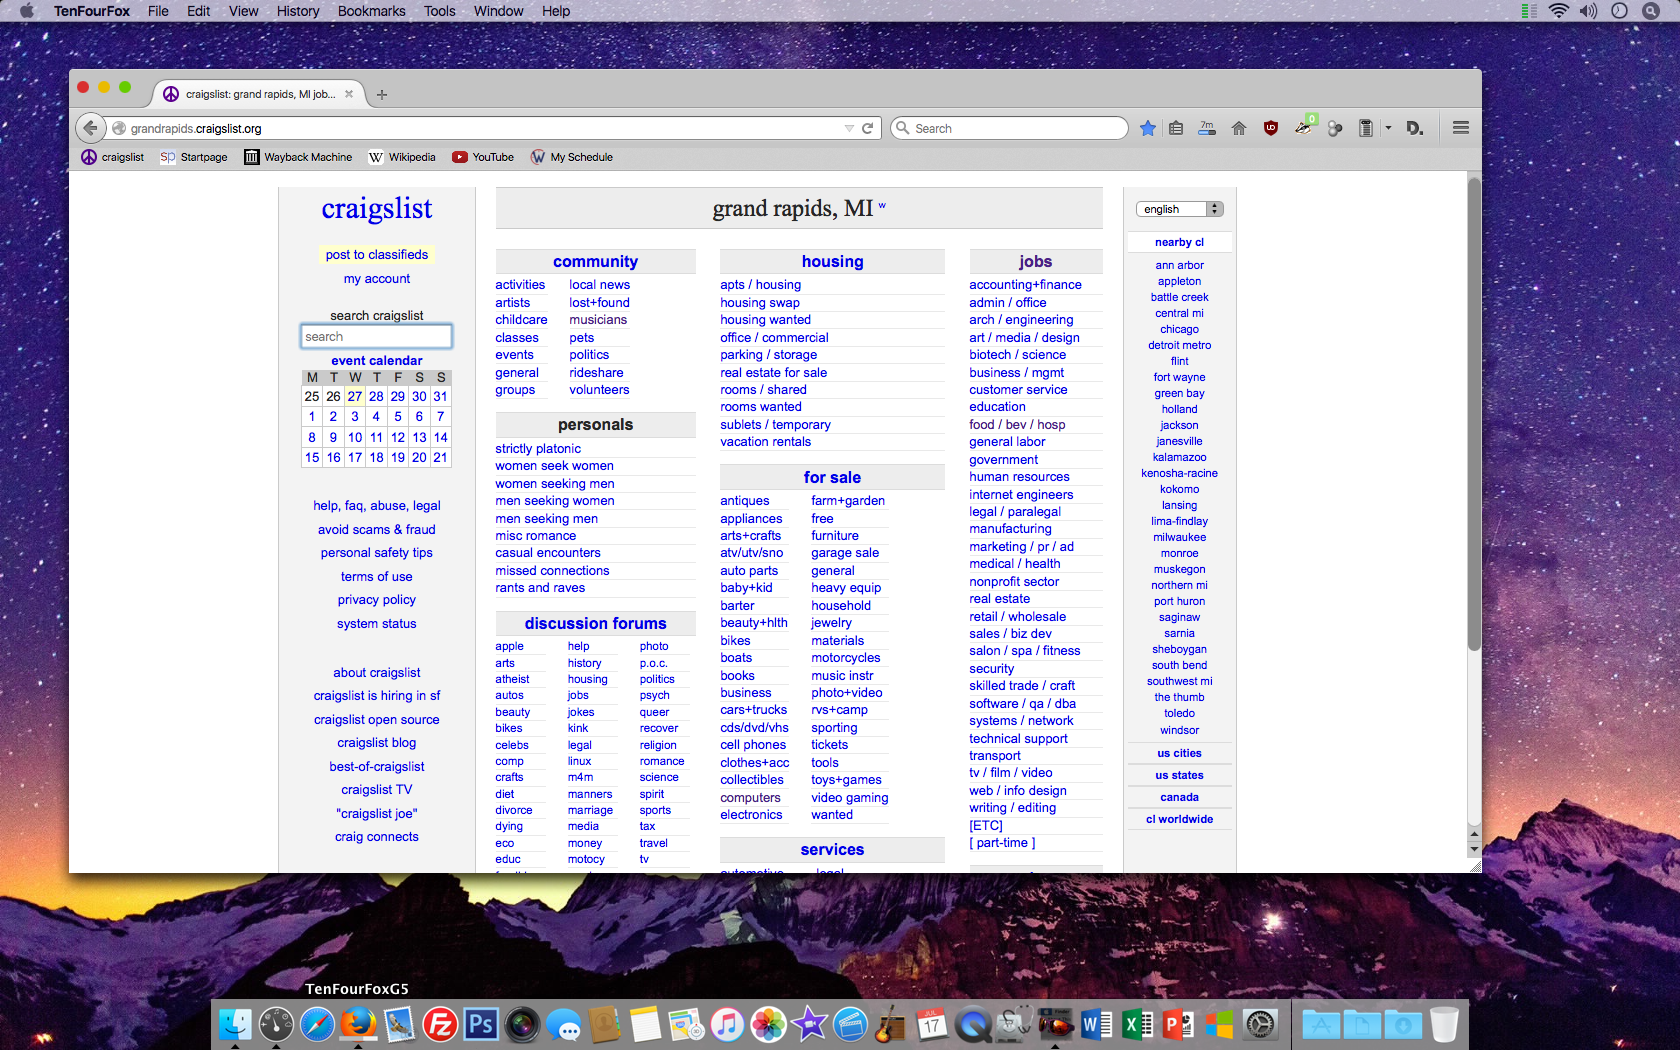Click the browser back arrow button
Viewport: 1680px width, 1050px height.
point(91,128)
